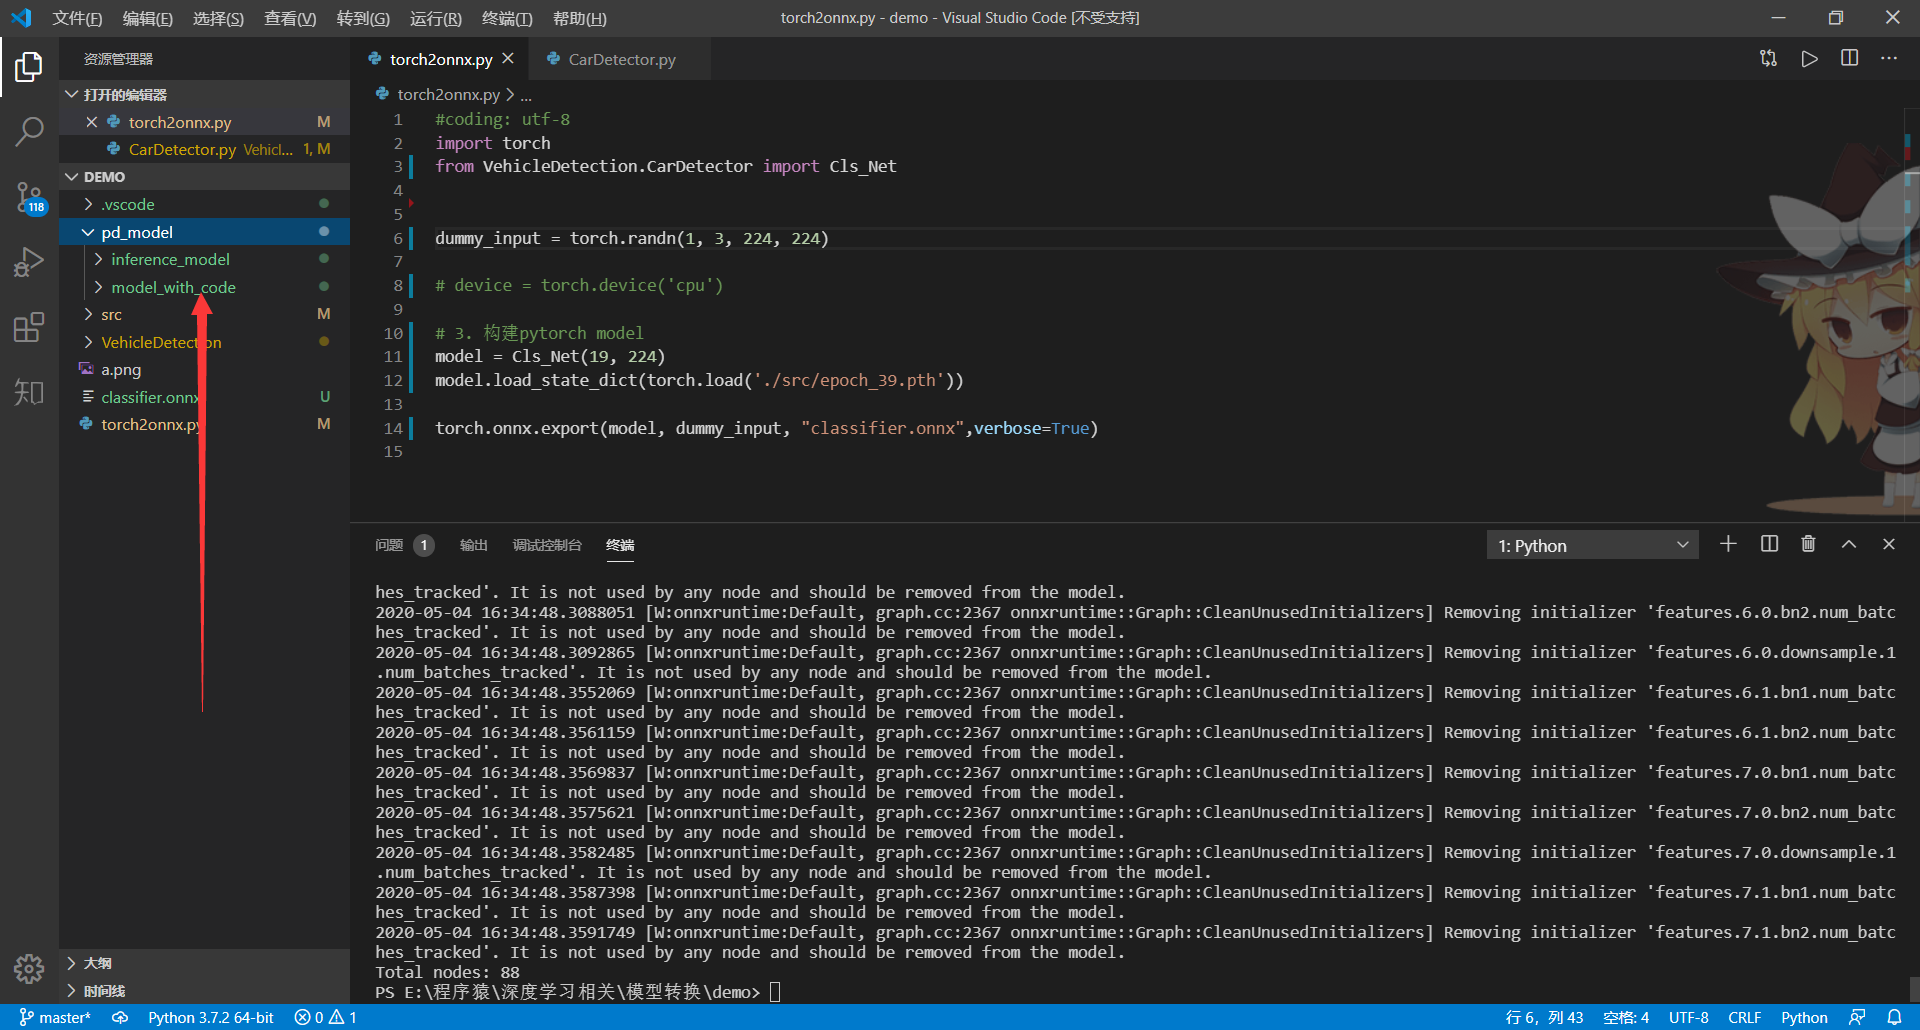
Task: Open Source Control view with 118 badge
Action: (x=29, y=198)
